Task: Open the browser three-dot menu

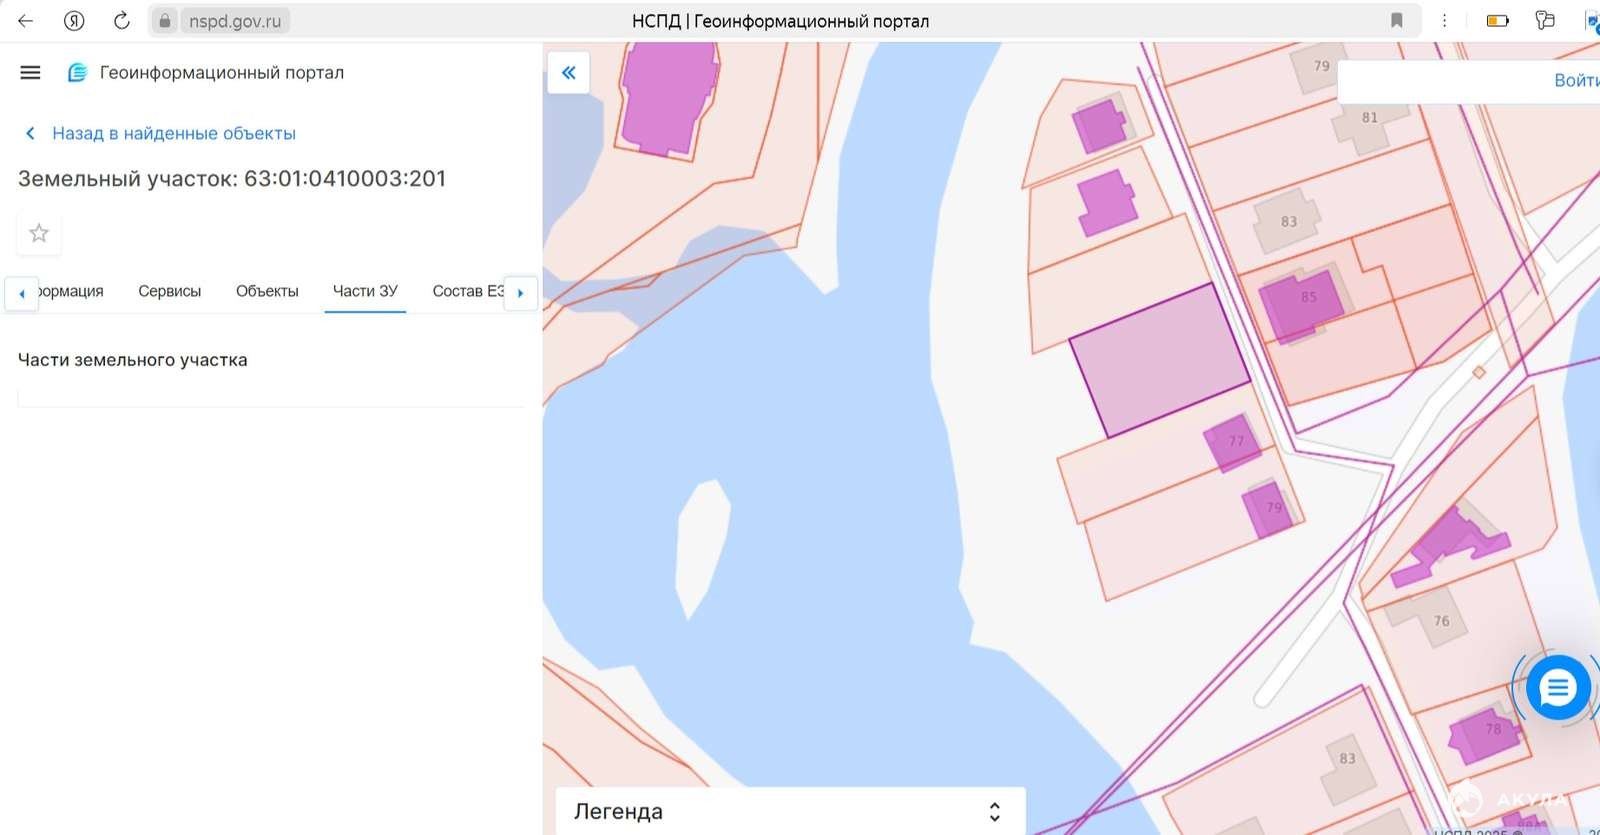Action: [x=1444, y=21]
